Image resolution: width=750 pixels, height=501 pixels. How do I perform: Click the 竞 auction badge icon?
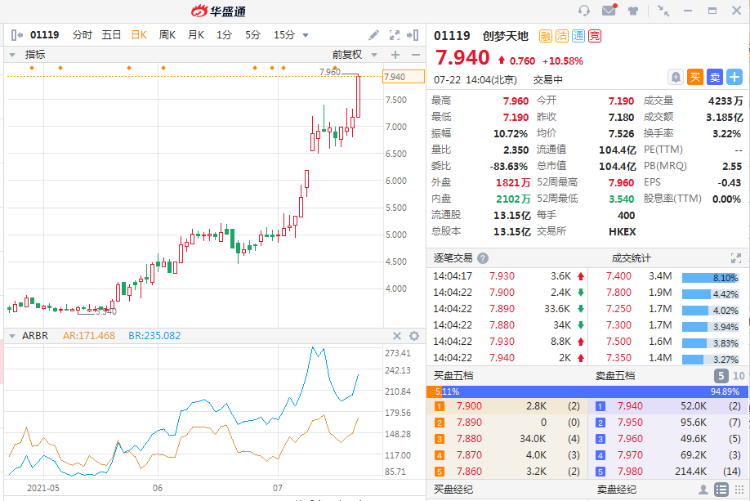point(595,36)
